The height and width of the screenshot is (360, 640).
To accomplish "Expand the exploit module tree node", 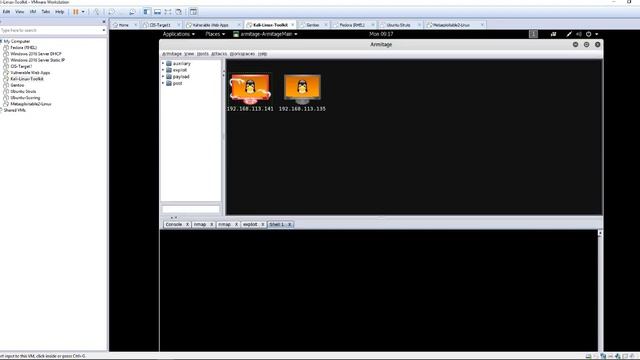I will pyautogui.click(x=163, y=70).
